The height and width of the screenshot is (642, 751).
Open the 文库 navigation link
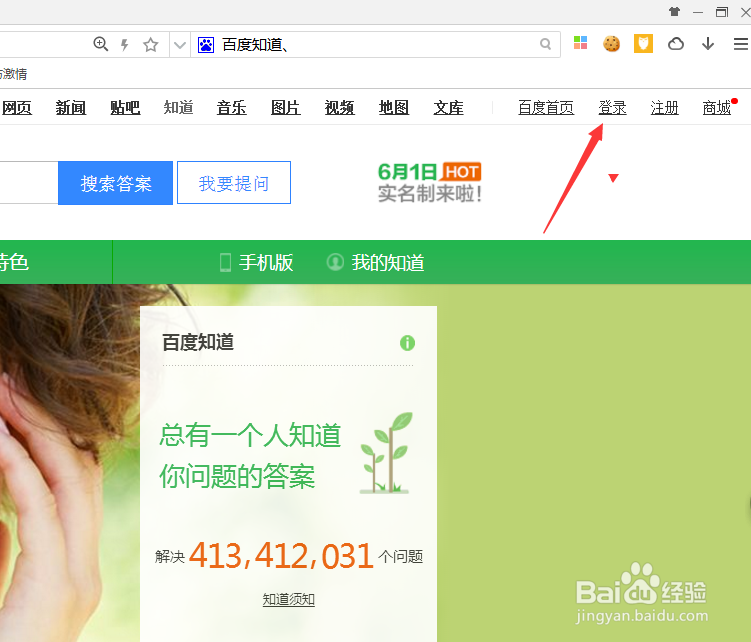coord(448,107)
